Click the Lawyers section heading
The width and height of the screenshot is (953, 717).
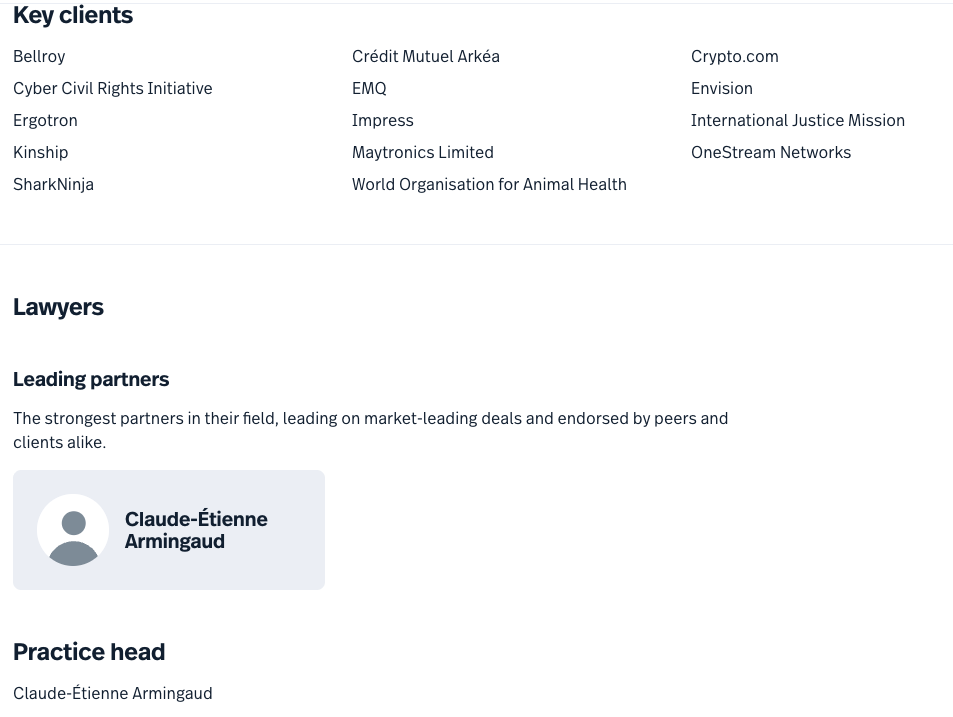click(58, 307)
